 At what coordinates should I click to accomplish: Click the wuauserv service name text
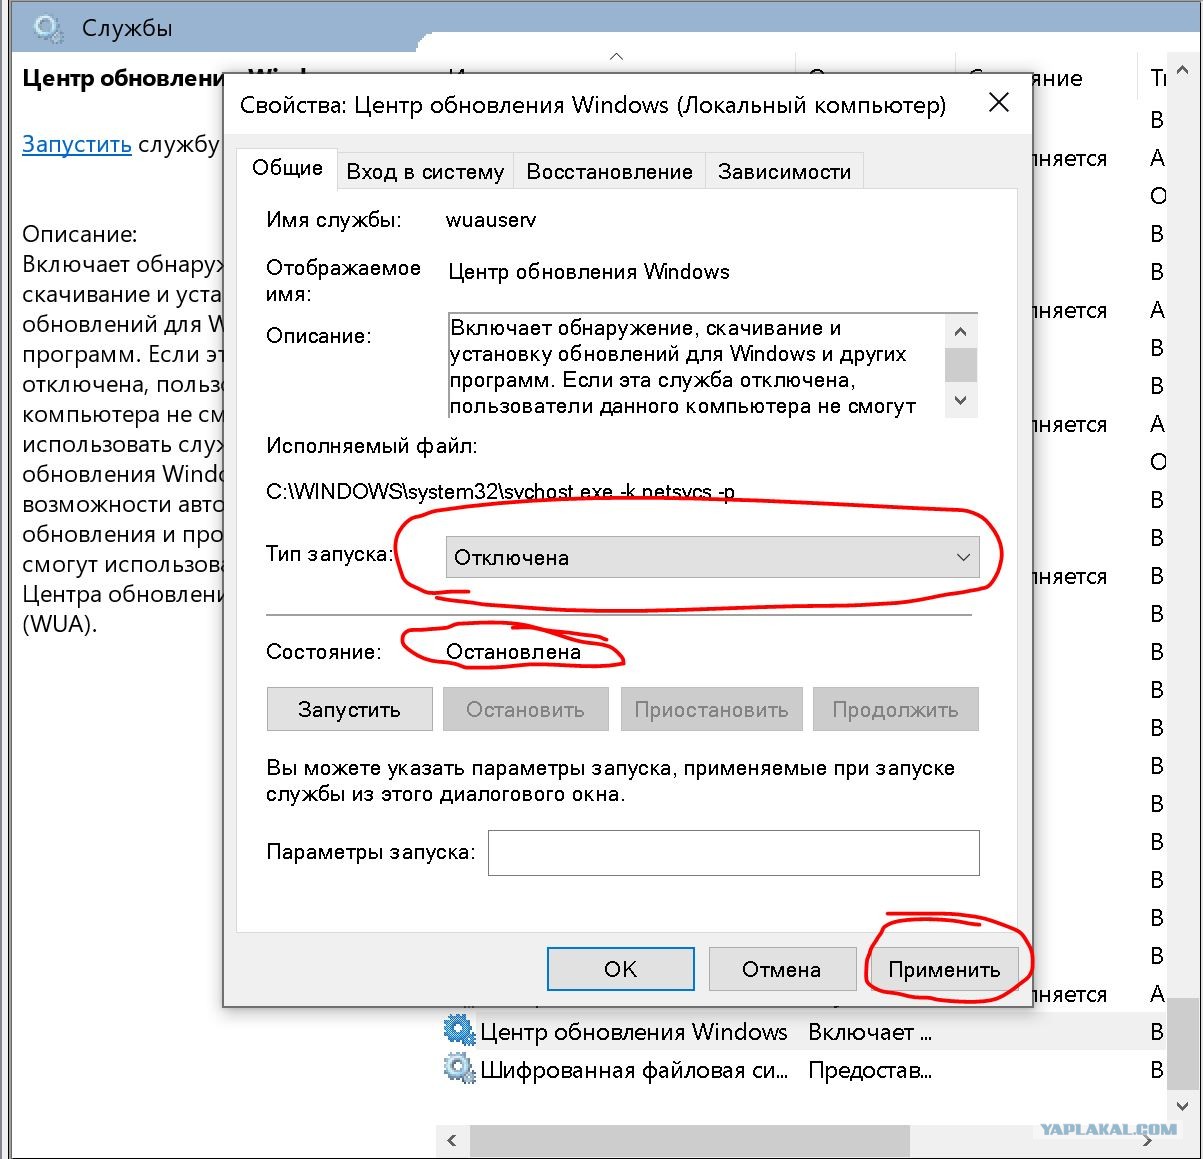coord(491,220)
